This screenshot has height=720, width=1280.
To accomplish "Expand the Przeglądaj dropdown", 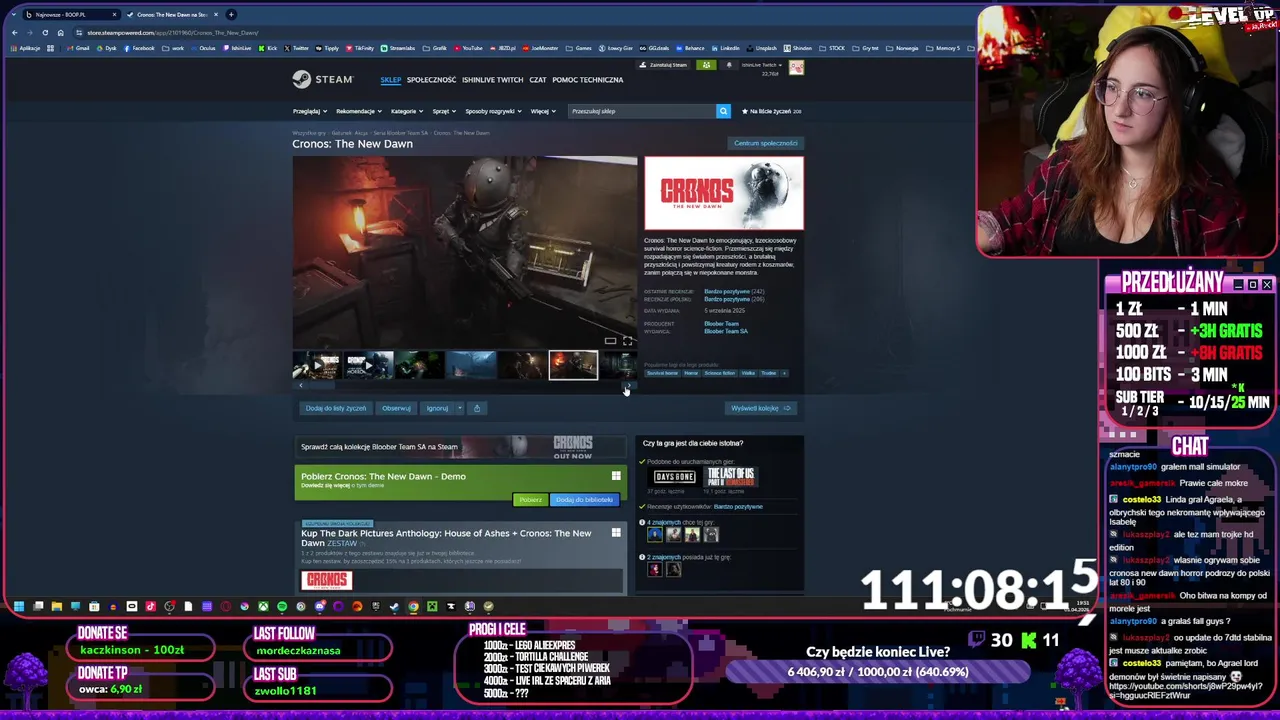I will pos(309,111).
